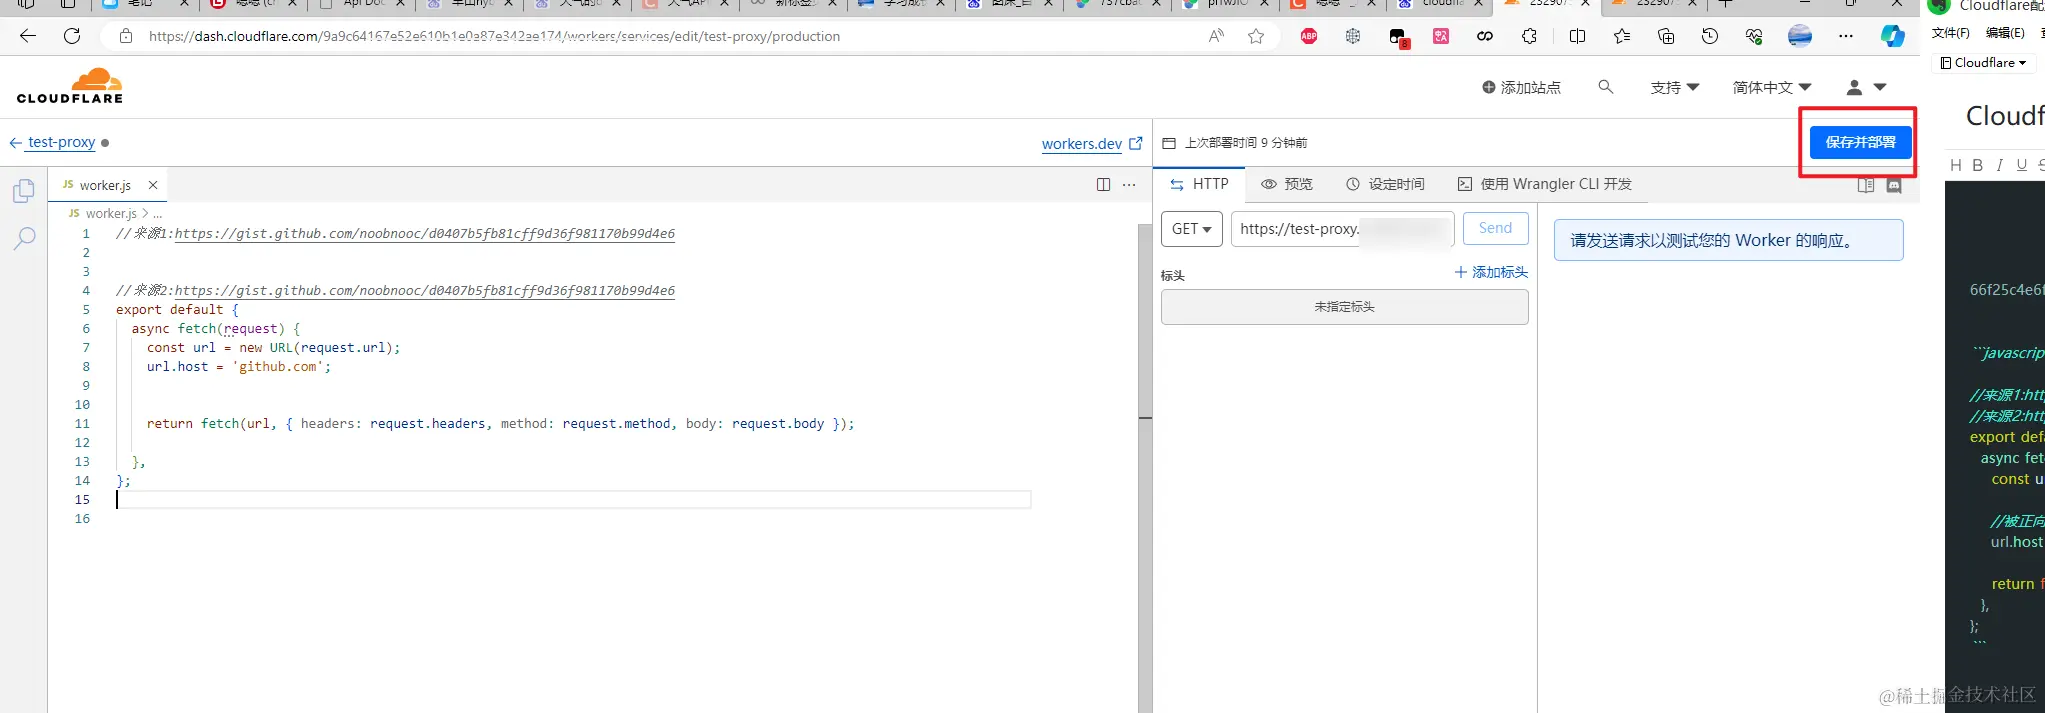The height and width of the screenshot is (713, 2045).
Task: Click the request URL input field
Action: pyautogui.click(x=1343, y=229)
